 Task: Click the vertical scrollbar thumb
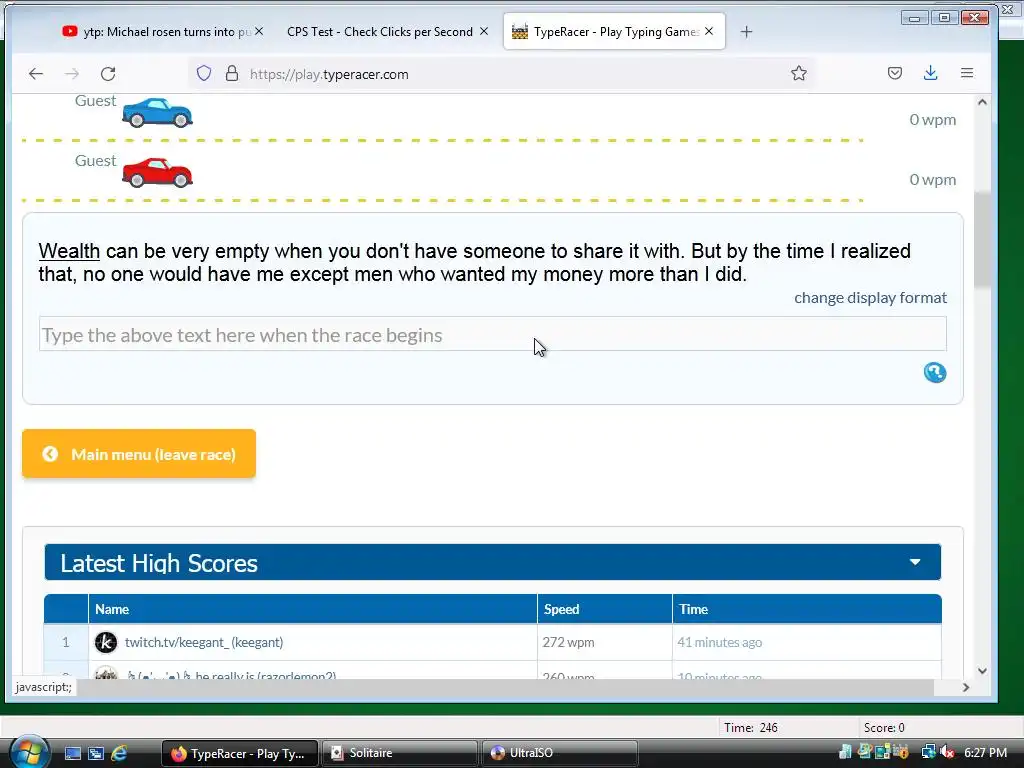[x=982, y=239]
